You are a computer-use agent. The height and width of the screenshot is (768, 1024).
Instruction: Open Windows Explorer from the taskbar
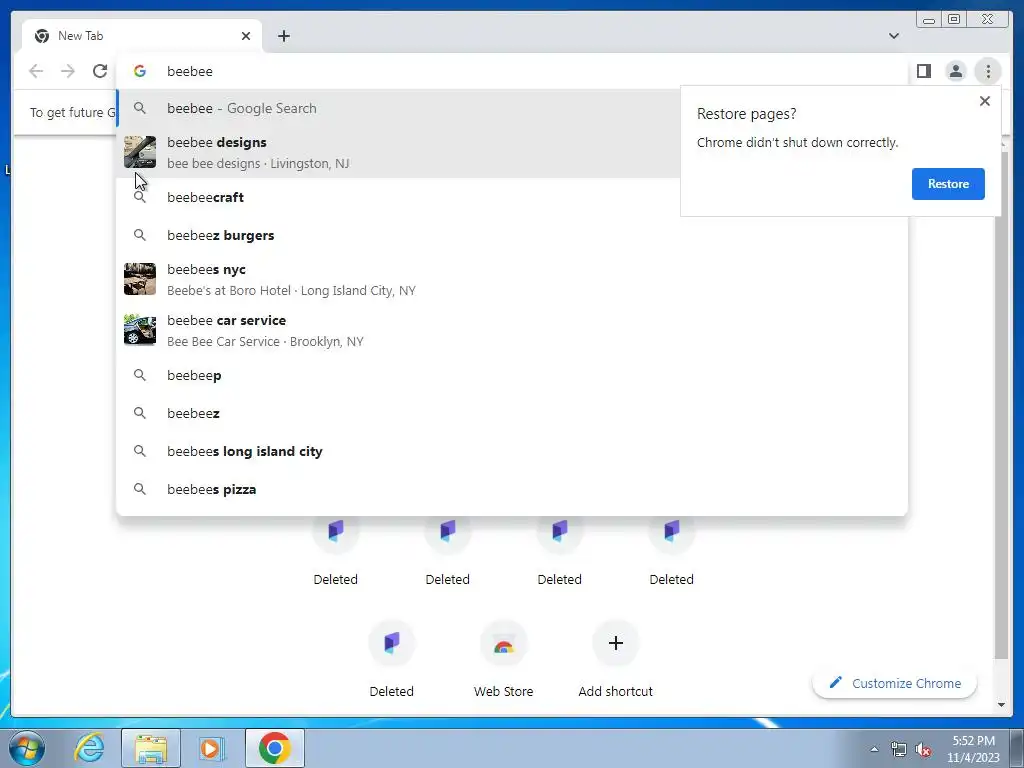pos(151,748)
